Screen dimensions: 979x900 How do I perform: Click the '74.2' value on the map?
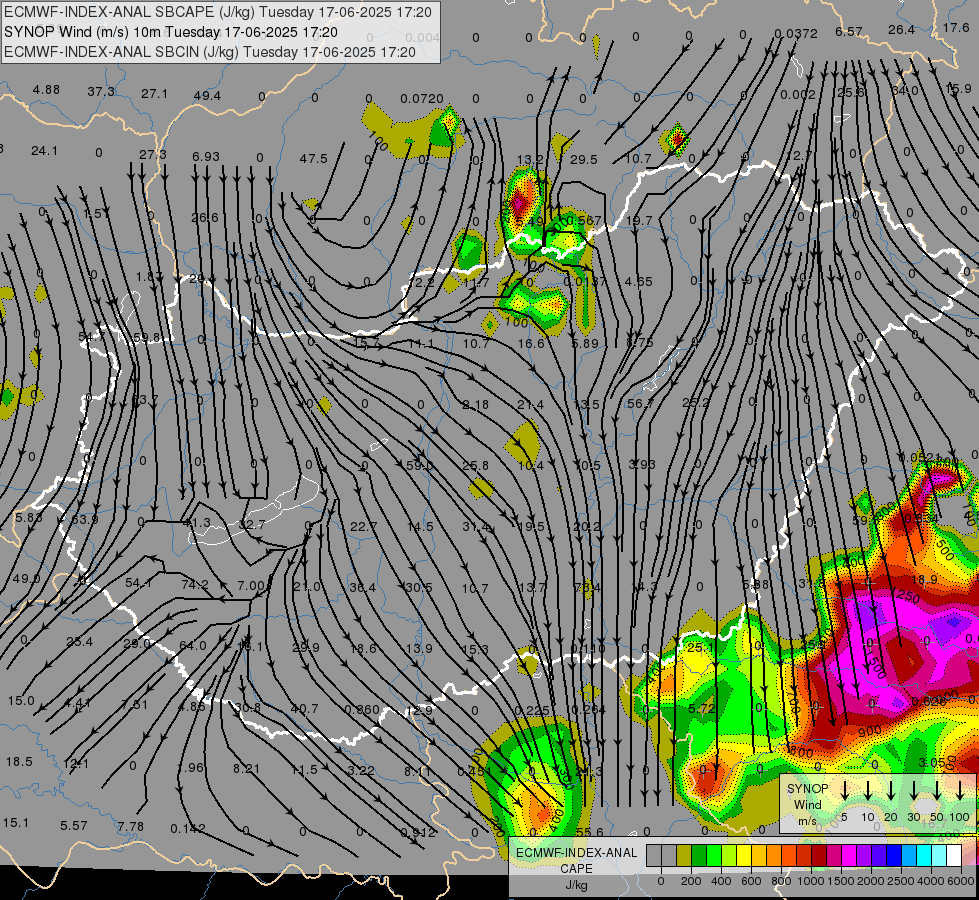point(195,585)
